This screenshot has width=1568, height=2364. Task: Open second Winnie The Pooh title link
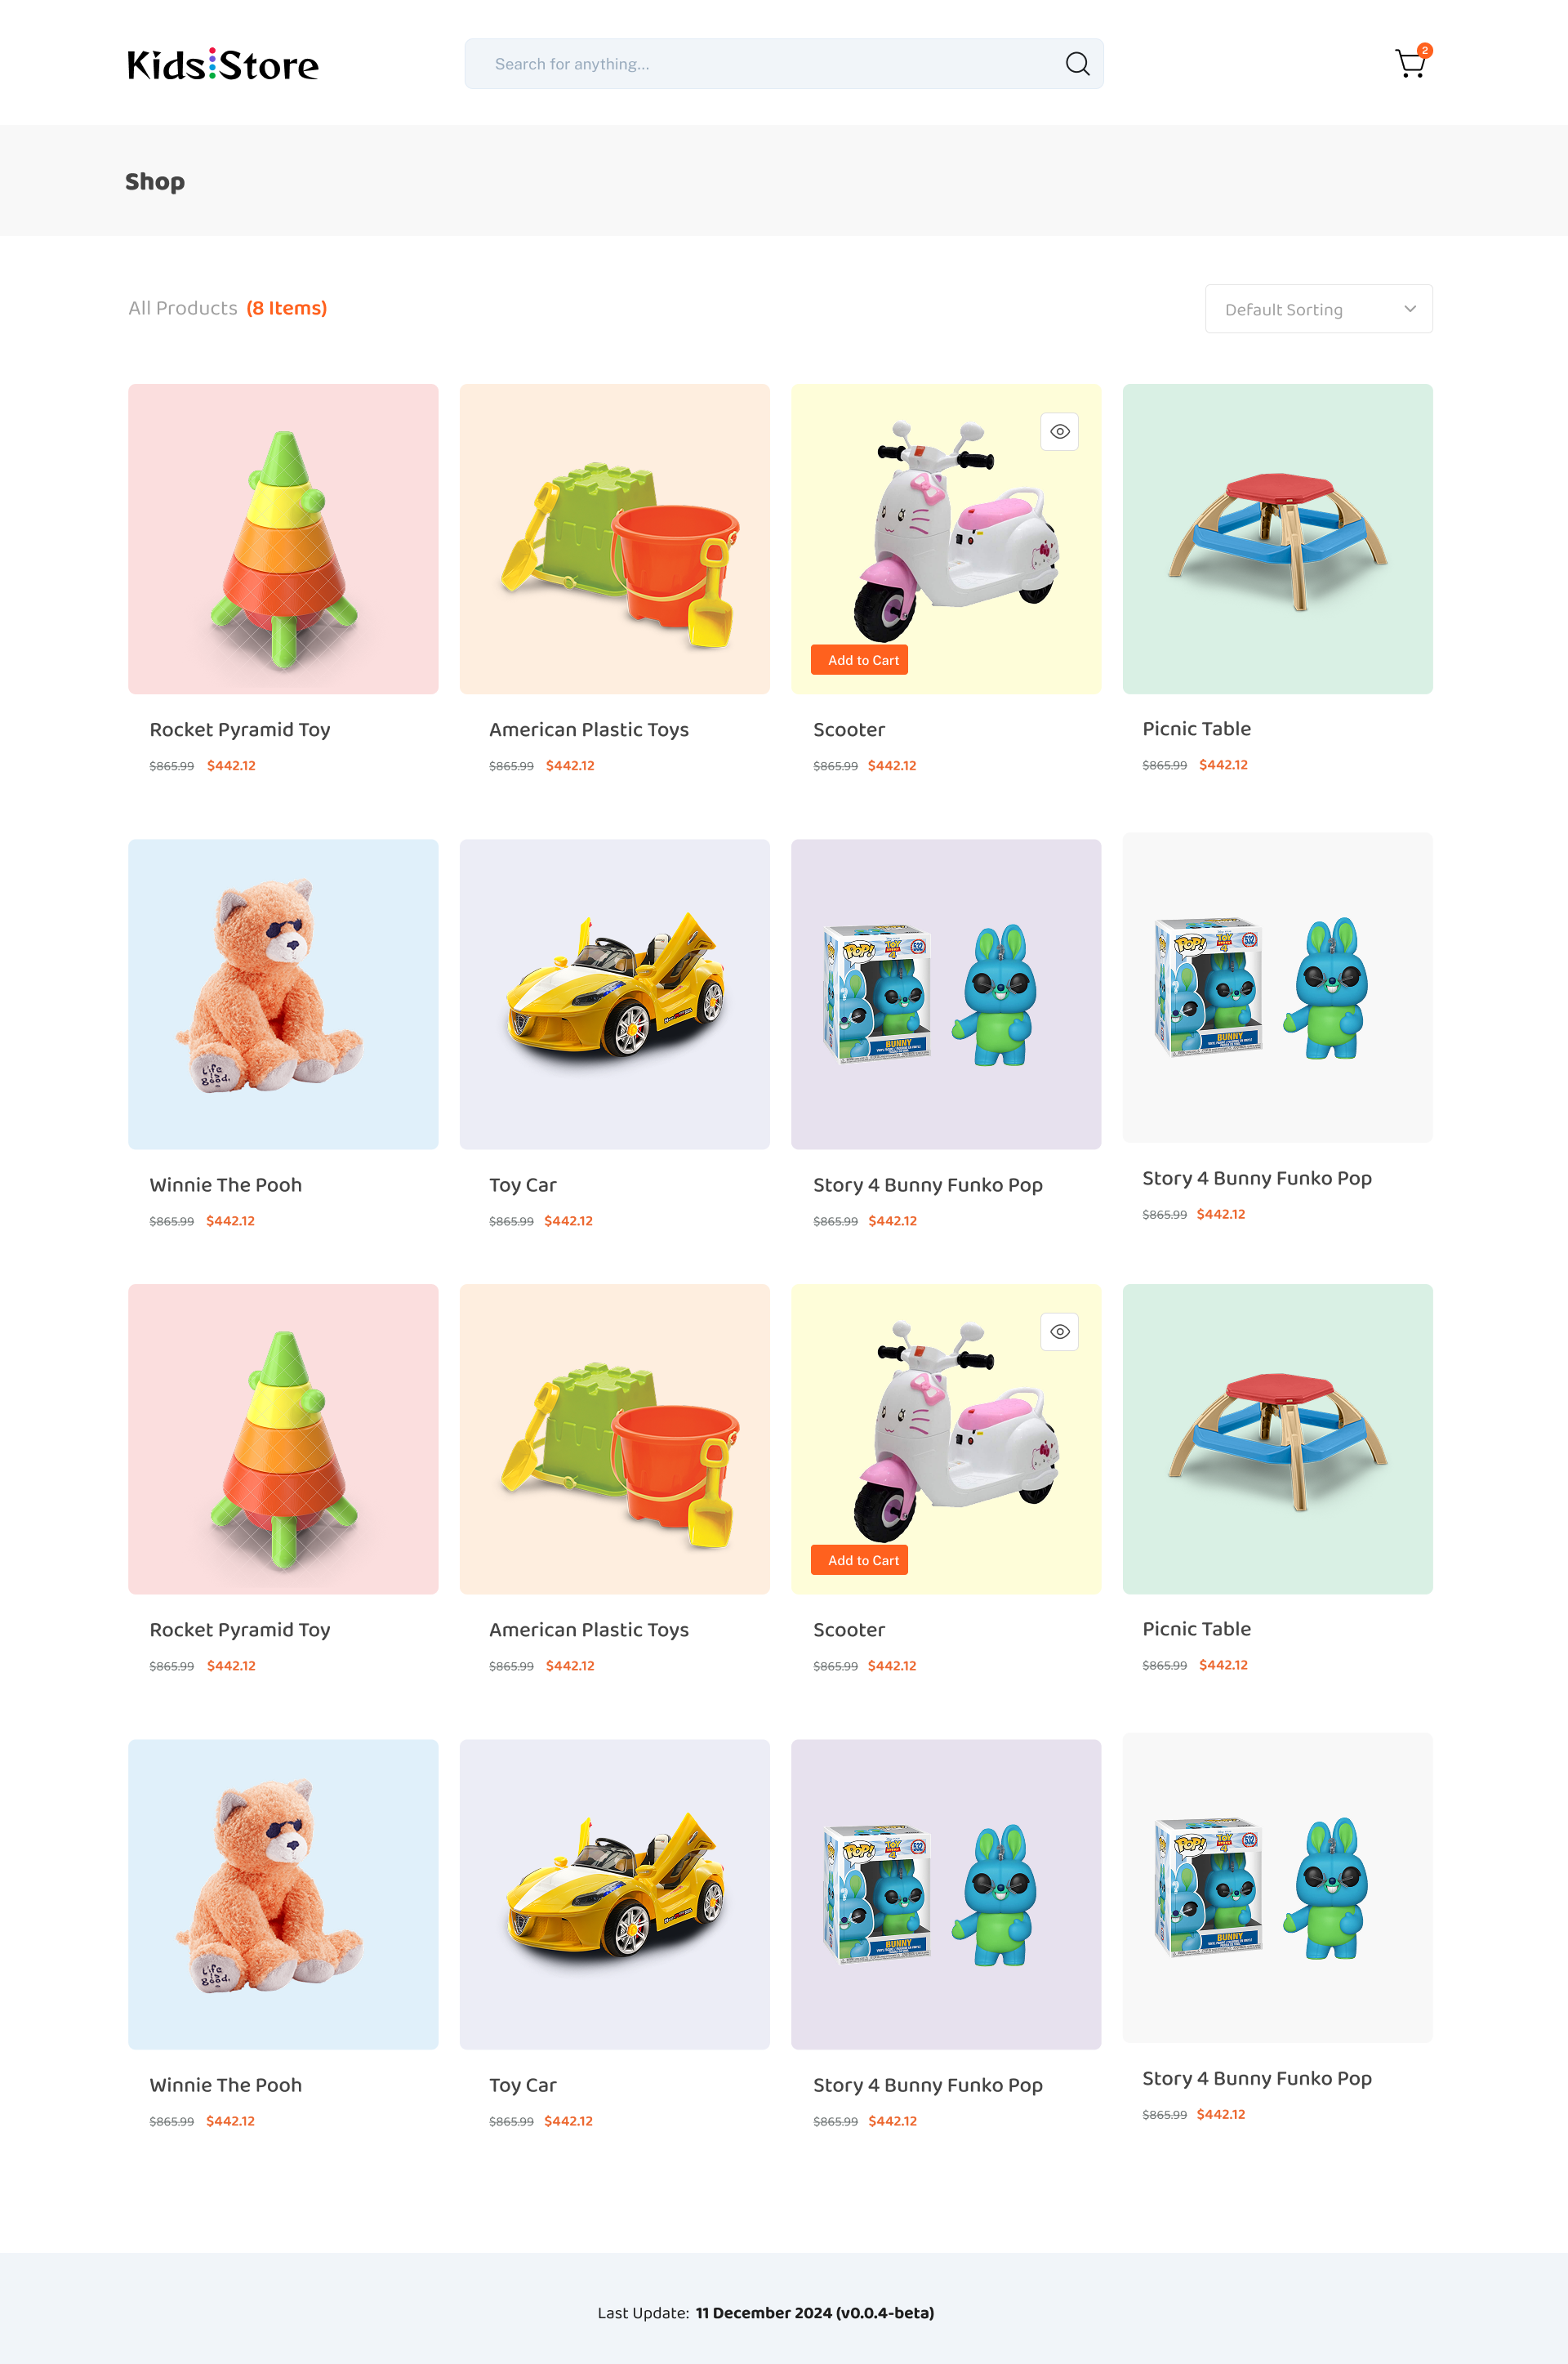[226, 2085]
